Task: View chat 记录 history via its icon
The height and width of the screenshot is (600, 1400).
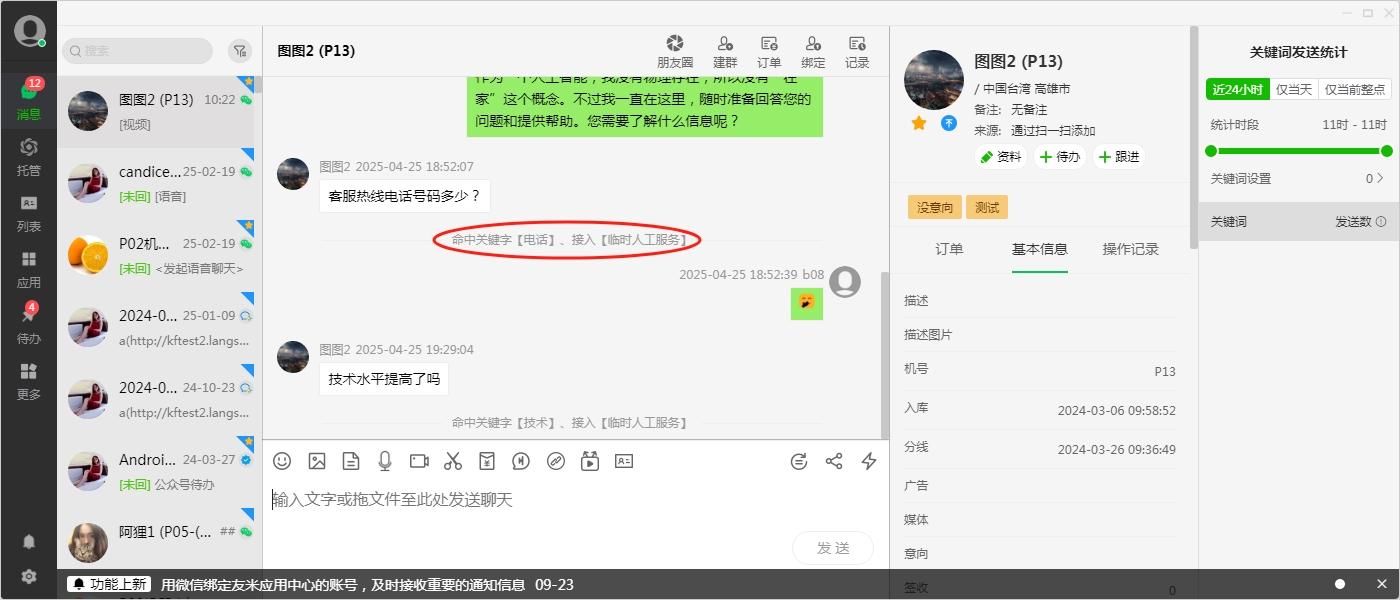Action: point(857,50)
